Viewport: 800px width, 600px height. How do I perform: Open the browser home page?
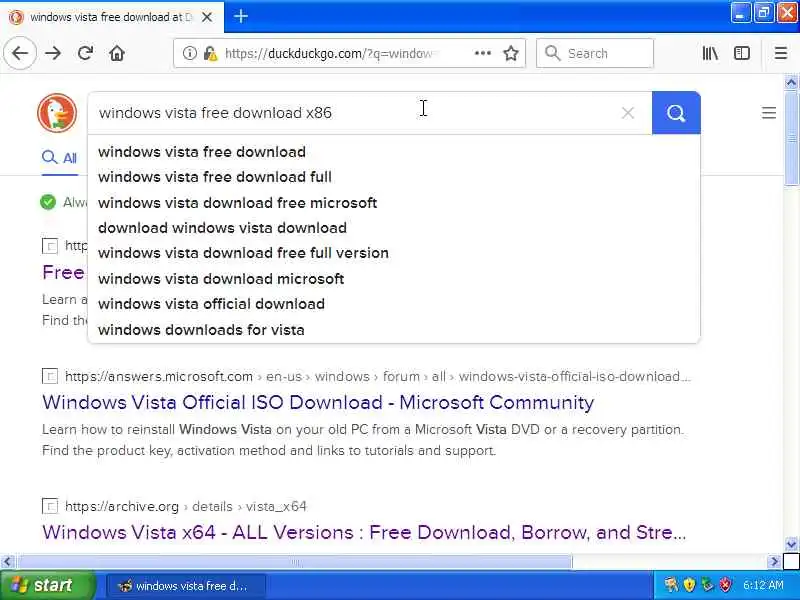point(117,53)
